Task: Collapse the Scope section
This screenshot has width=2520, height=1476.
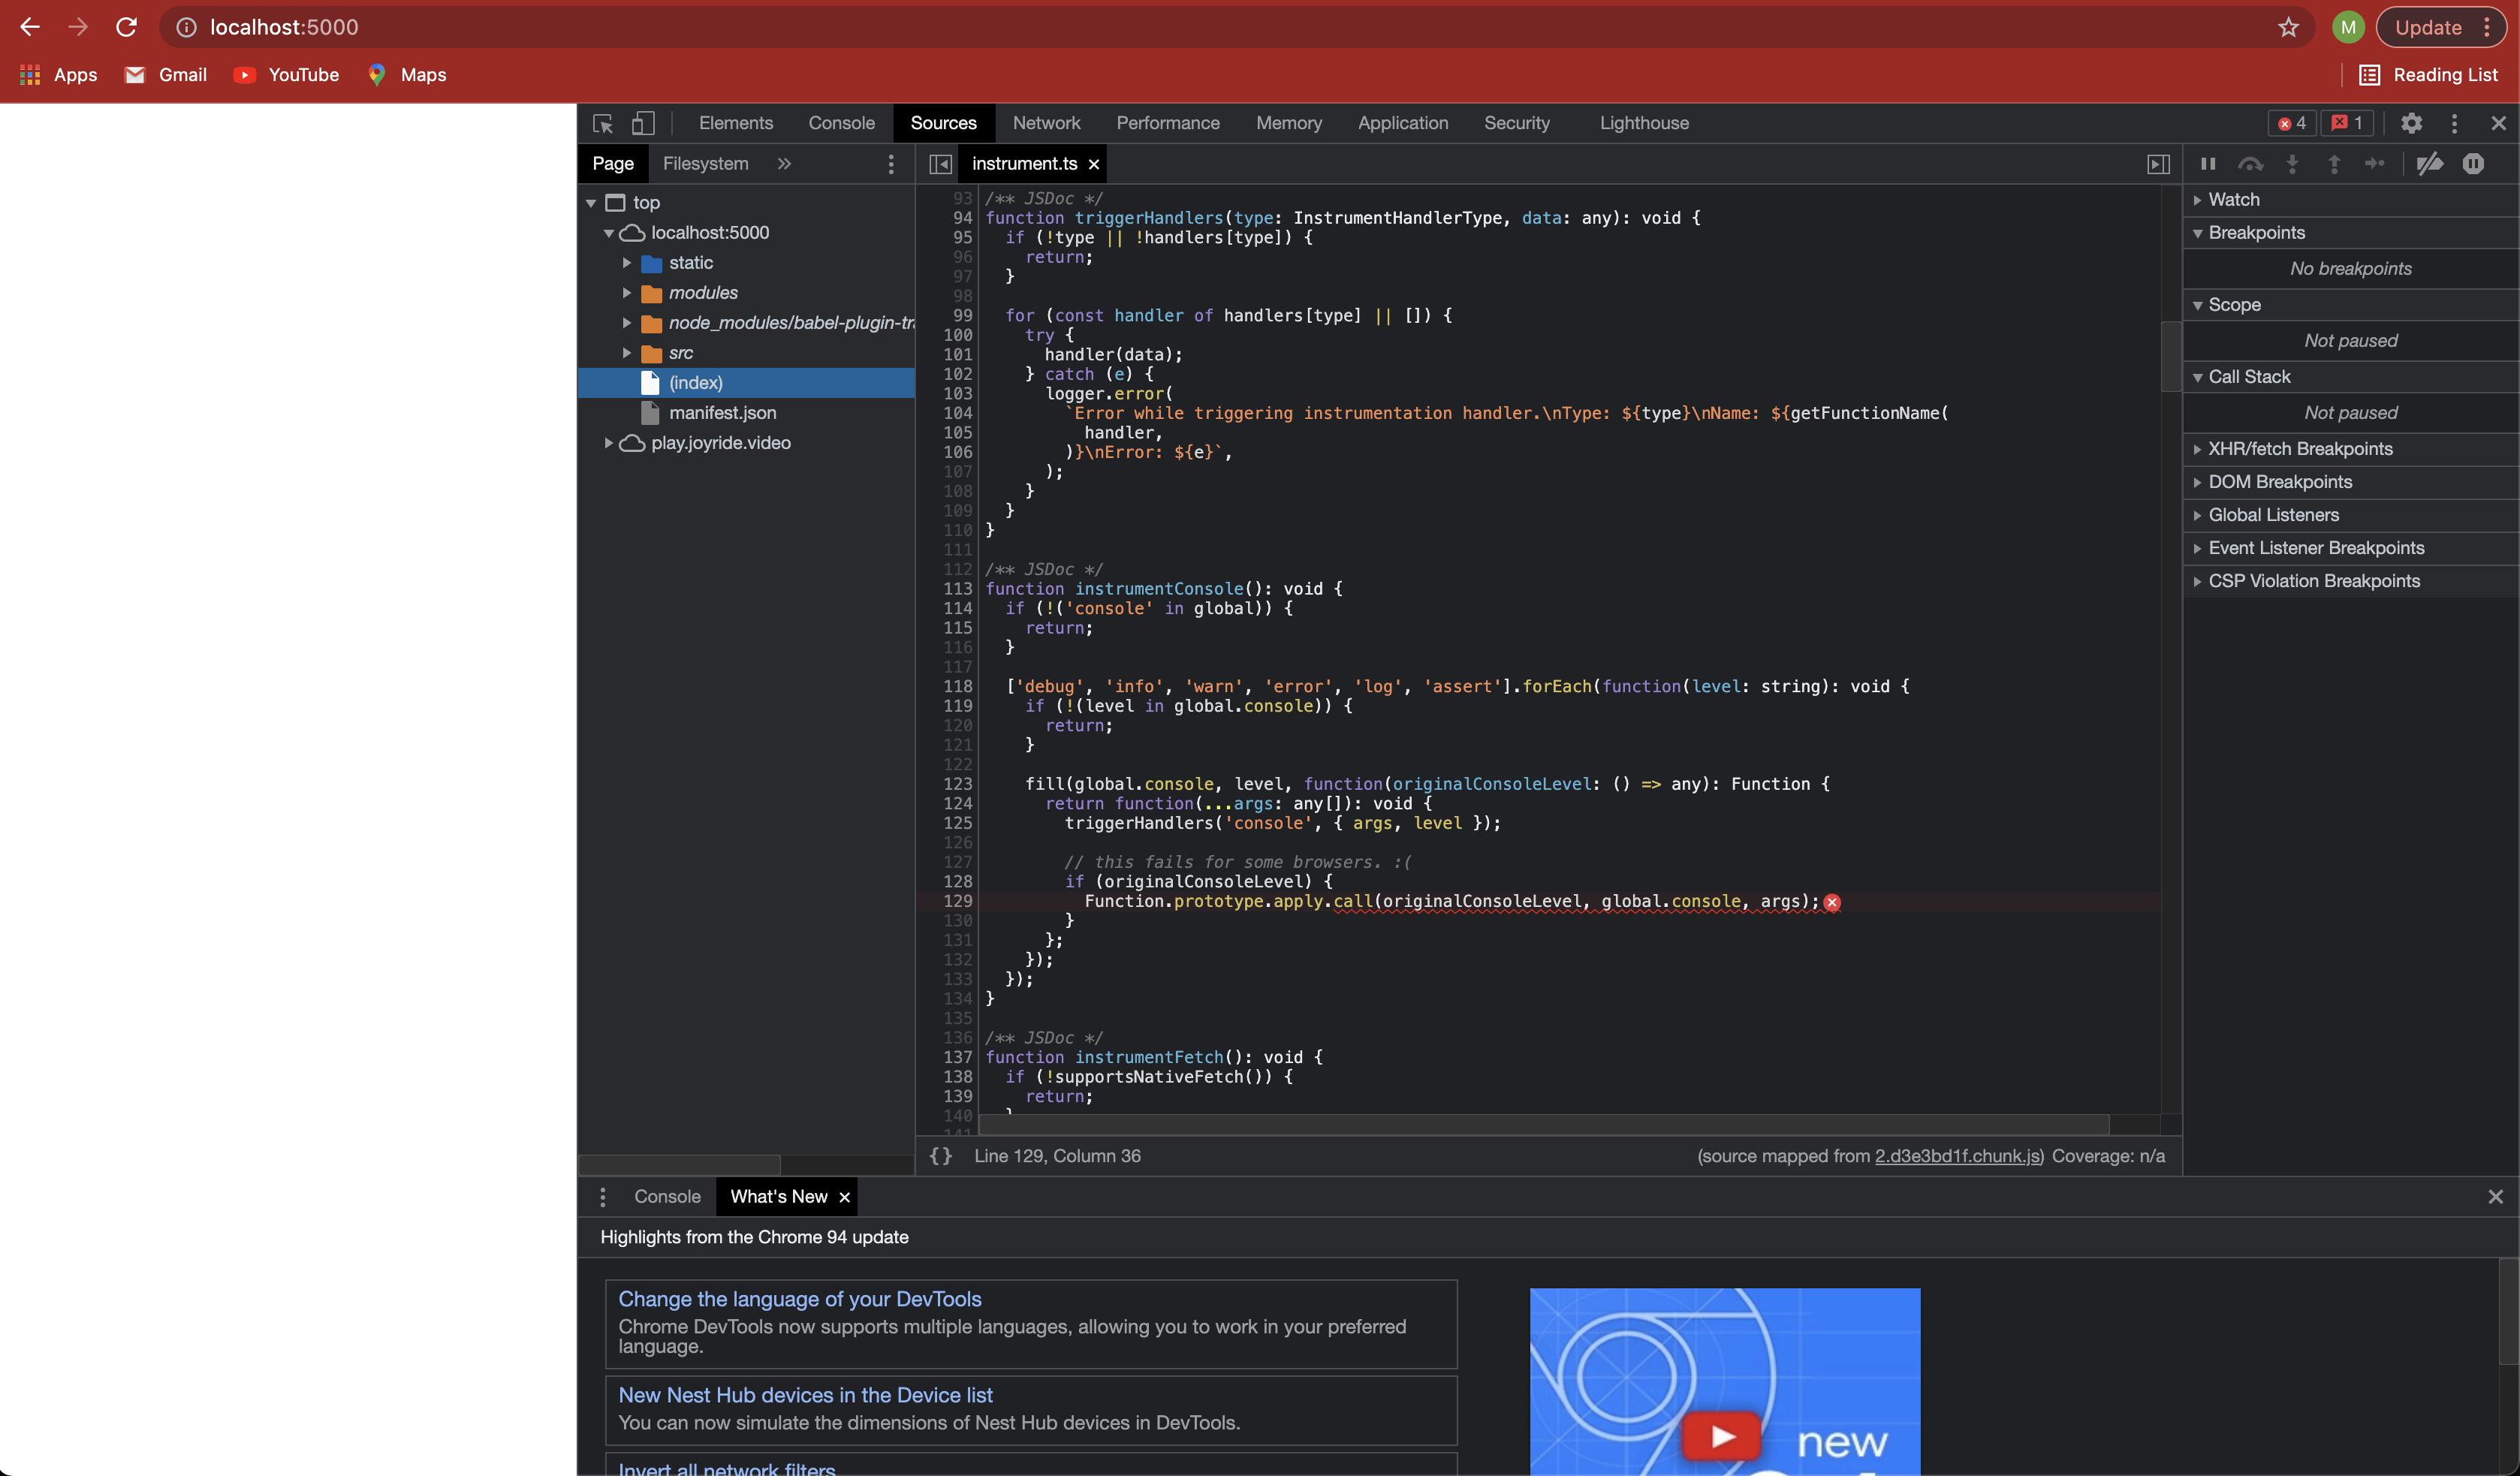Action: (x=2351, y=305)
